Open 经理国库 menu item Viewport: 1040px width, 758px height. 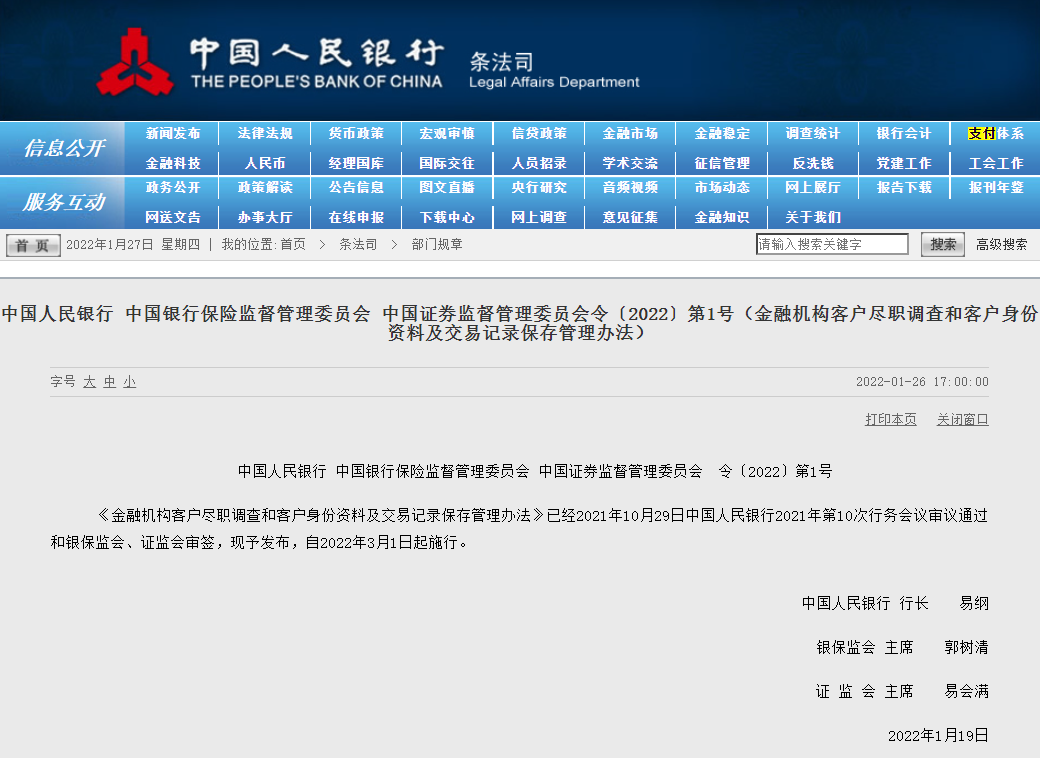pyautogui.click(x=356, y=163)
